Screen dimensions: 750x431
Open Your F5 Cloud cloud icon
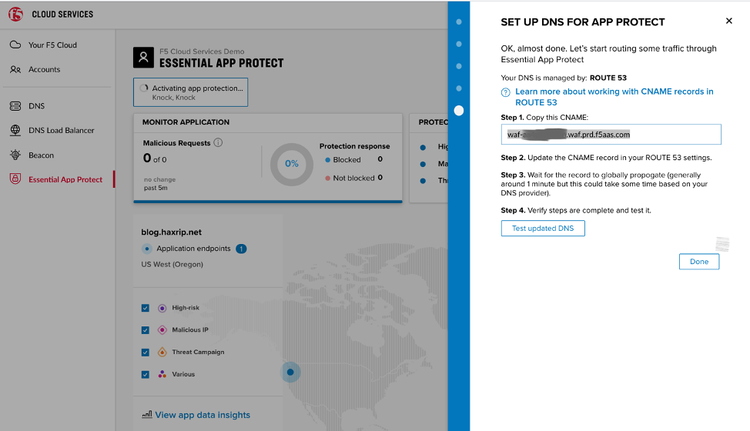point(15,44)
